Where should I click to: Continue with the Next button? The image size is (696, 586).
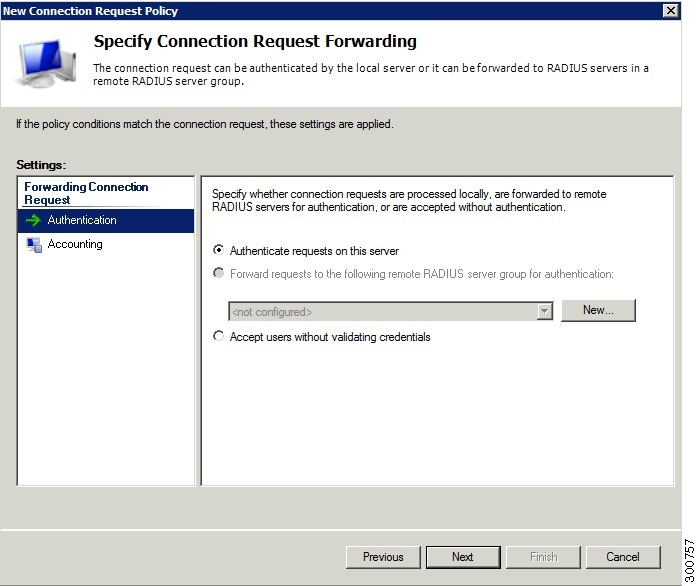(x=463, y=557)
